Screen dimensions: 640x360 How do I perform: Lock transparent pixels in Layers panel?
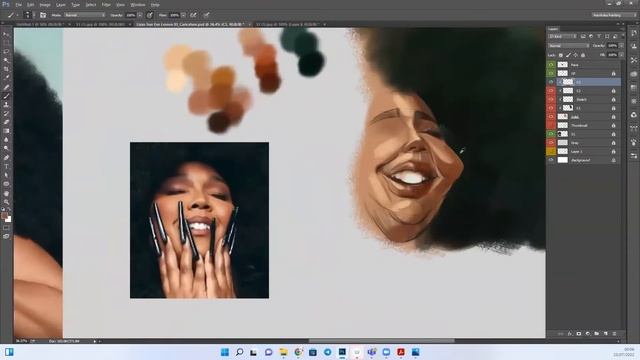(561, 55)
